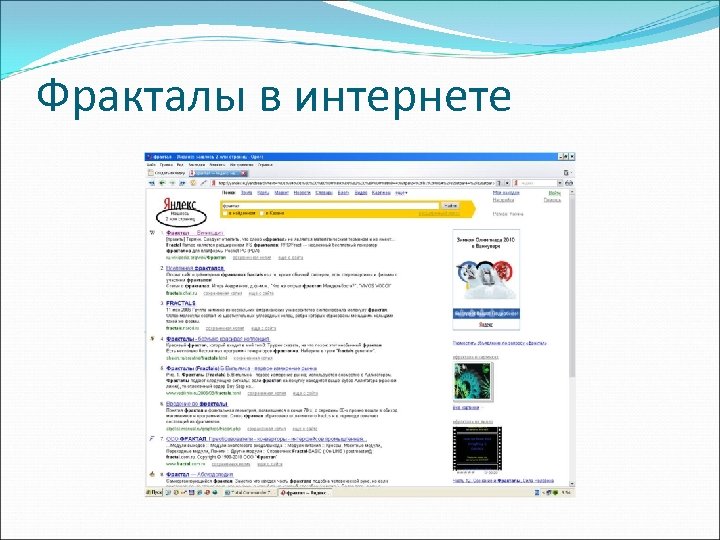Click the Войти login link

click(x=555, y=193)
